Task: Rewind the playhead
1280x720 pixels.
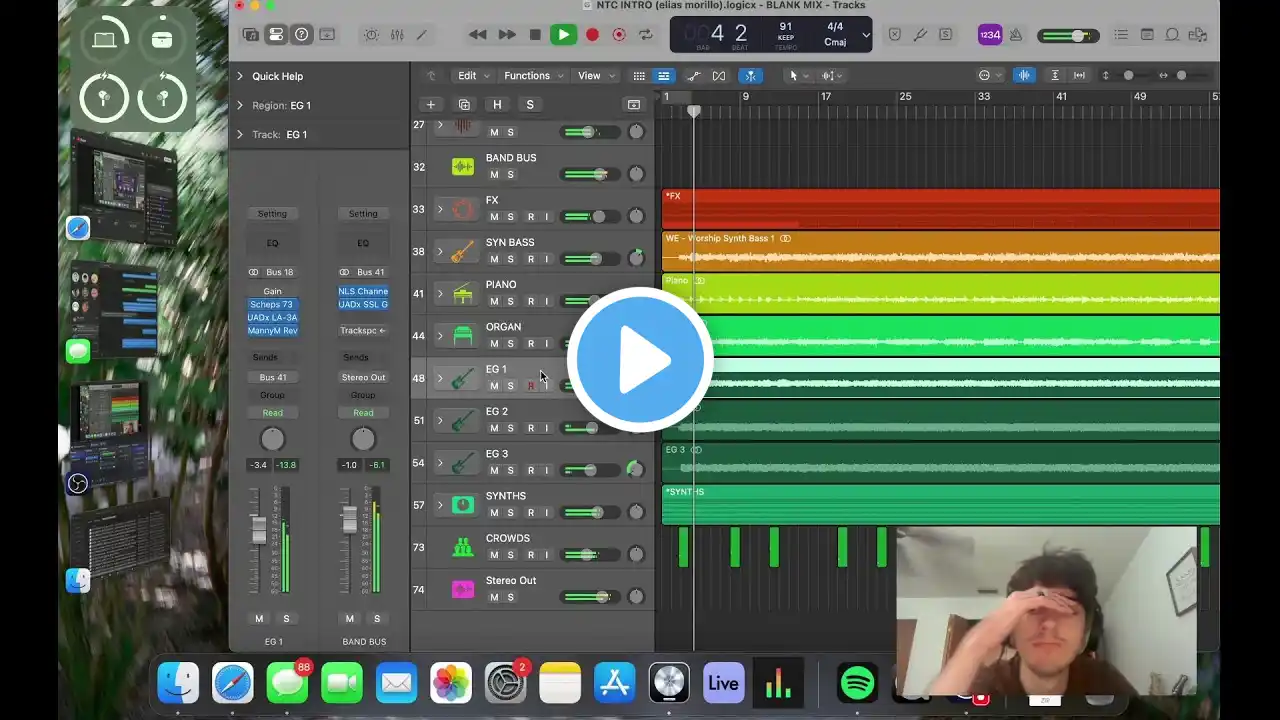Action: (x=478, y=35)
